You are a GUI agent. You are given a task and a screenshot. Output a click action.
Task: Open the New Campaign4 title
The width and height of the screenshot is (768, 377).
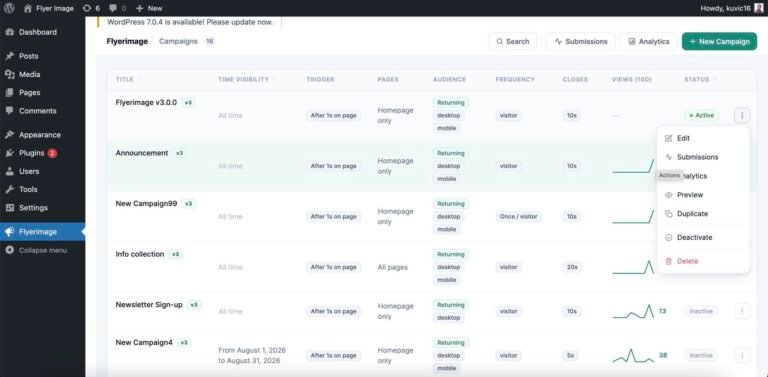(144, 343)
